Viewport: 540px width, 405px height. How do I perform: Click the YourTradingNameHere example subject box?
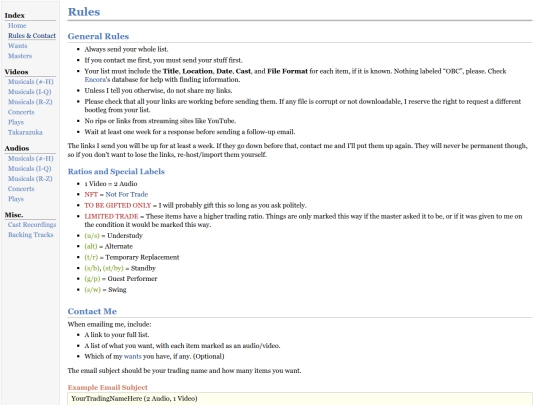pyautogui.click(x=300, y=399)
